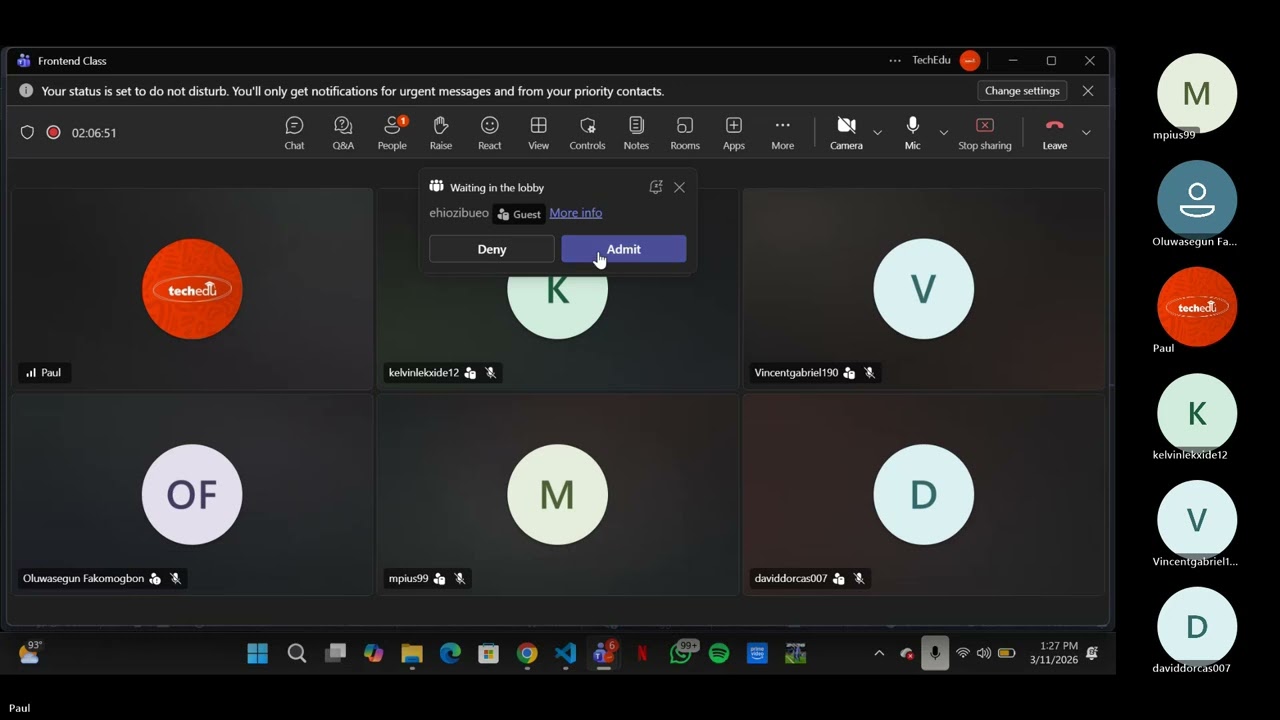Select Vincentgabriel190 video tile
The height and width of the screenshot is (720, 1280).
tap(924, 289)
